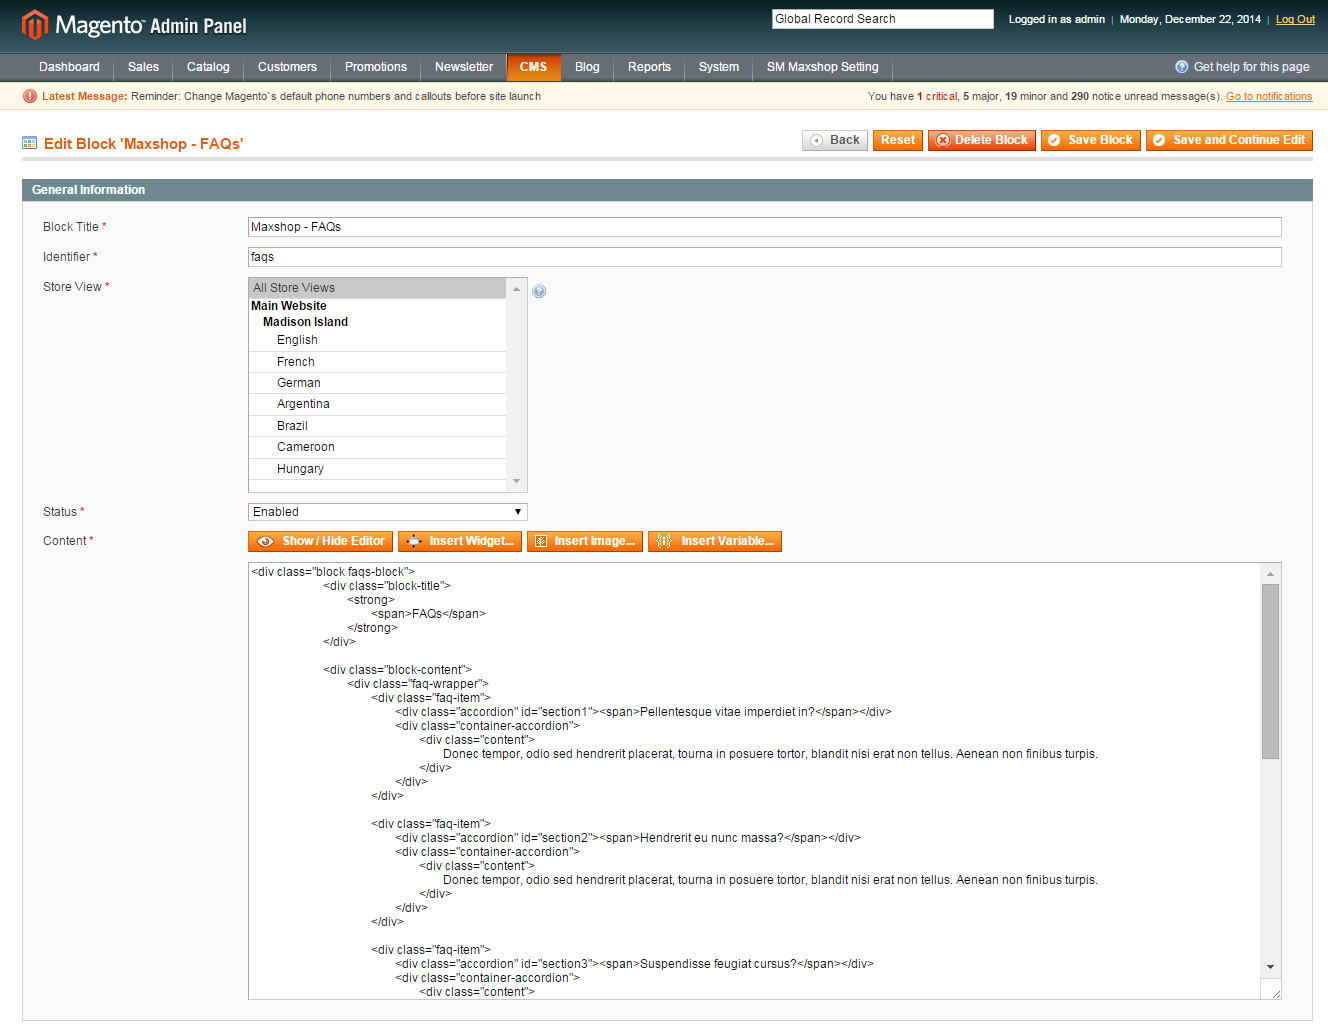
Task: Click the Magento logo icon
Action: point(35,24)
